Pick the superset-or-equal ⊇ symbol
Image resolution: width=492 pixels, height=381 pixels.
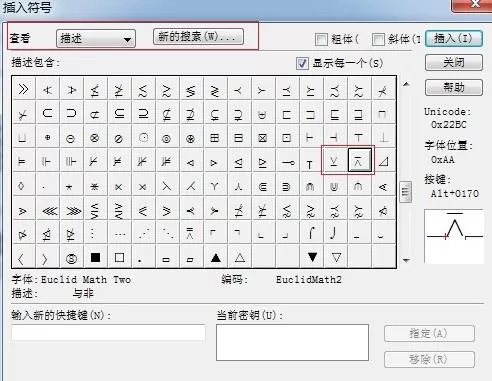point(143,114)
